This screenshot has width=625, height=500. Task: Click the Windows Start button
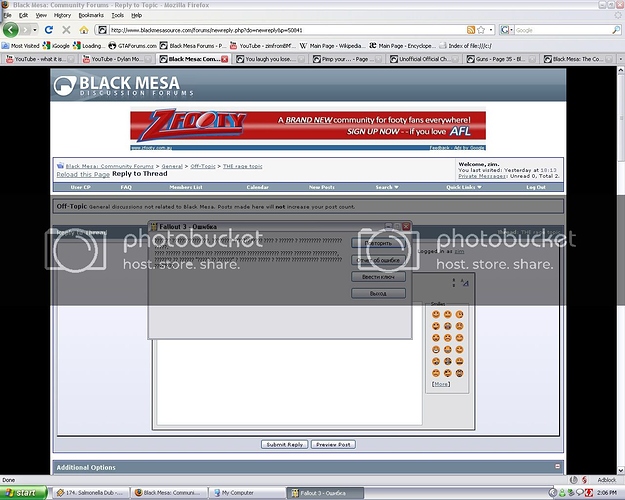[23, 493]
